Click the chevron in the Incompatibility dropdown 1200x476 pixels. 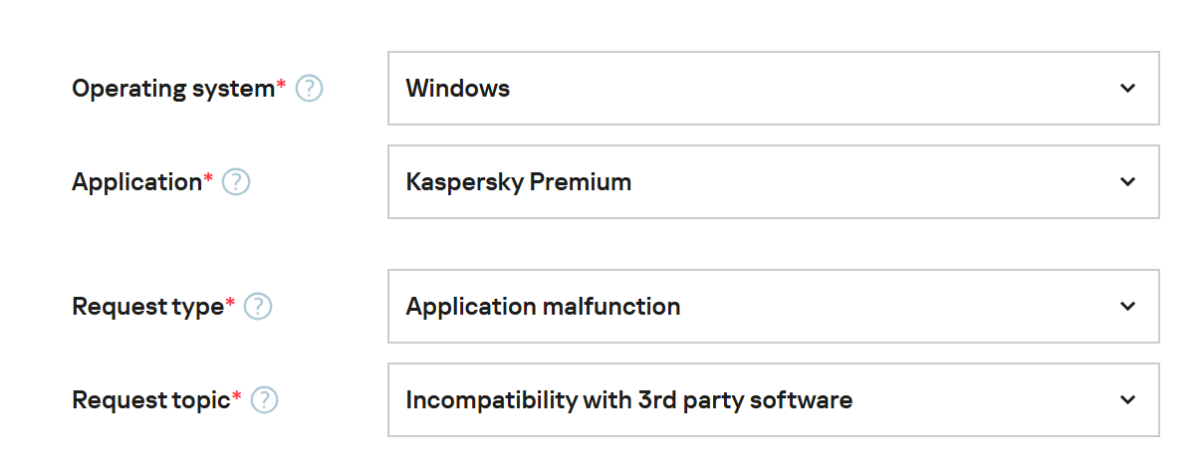[x=1128, y=400]
